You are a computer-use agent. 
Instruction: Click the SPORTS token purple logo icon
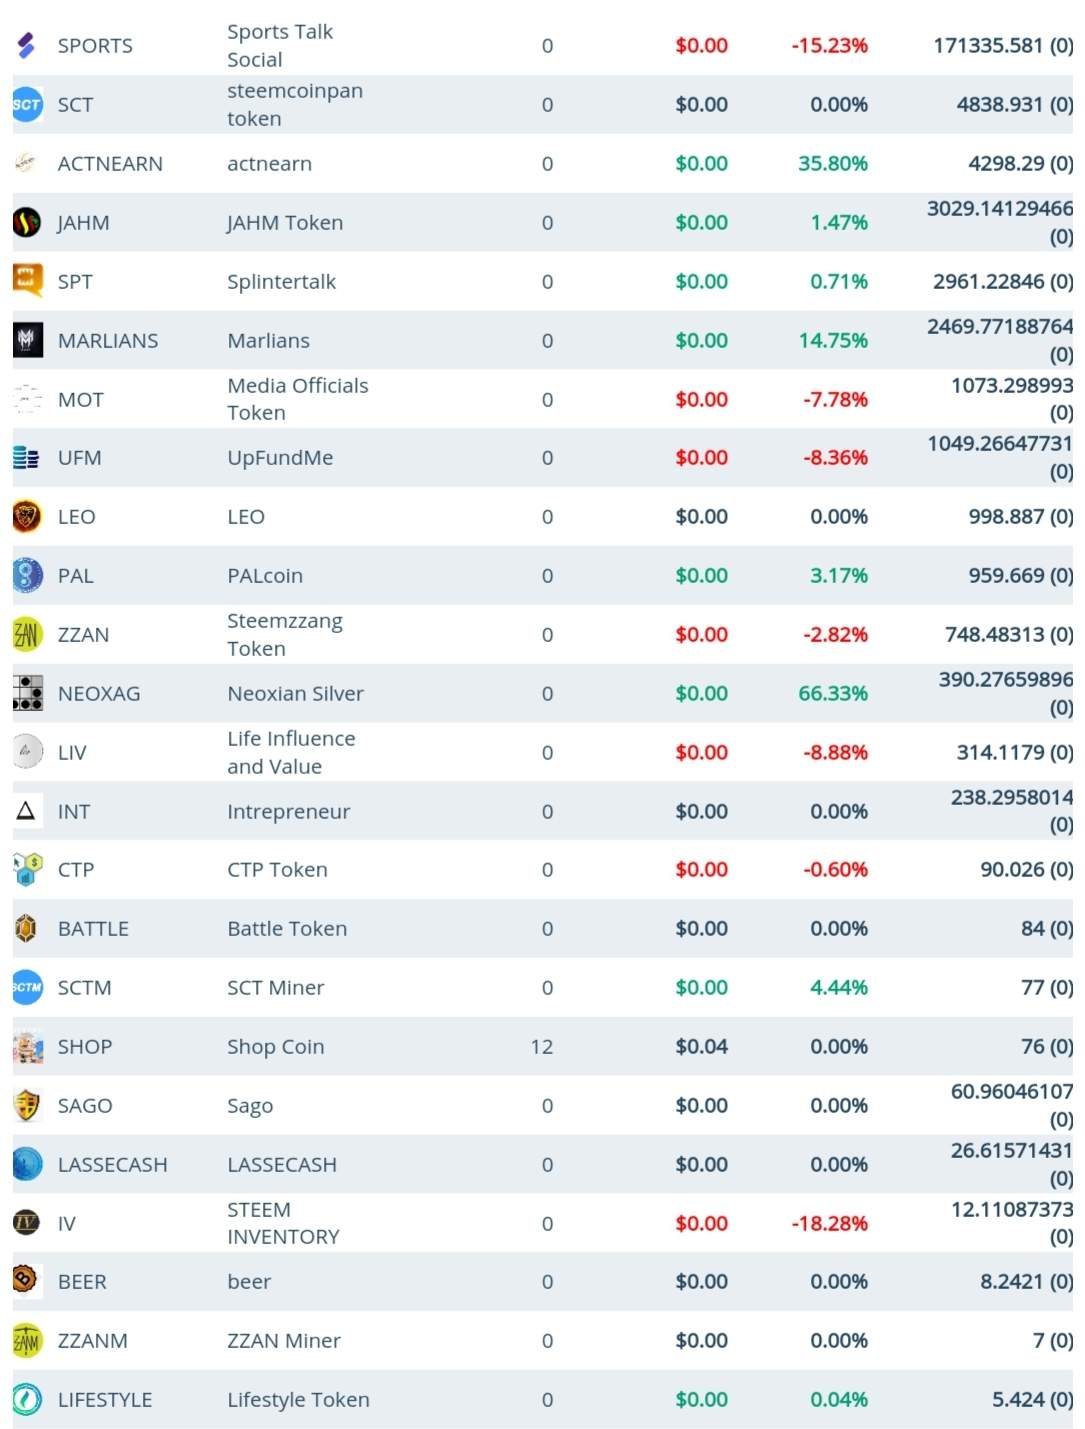point(27,45)
